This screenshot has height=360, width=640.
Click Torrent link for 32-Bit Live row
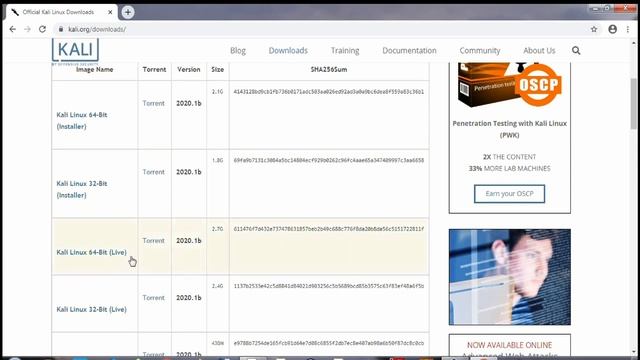[x=153, y=298]
